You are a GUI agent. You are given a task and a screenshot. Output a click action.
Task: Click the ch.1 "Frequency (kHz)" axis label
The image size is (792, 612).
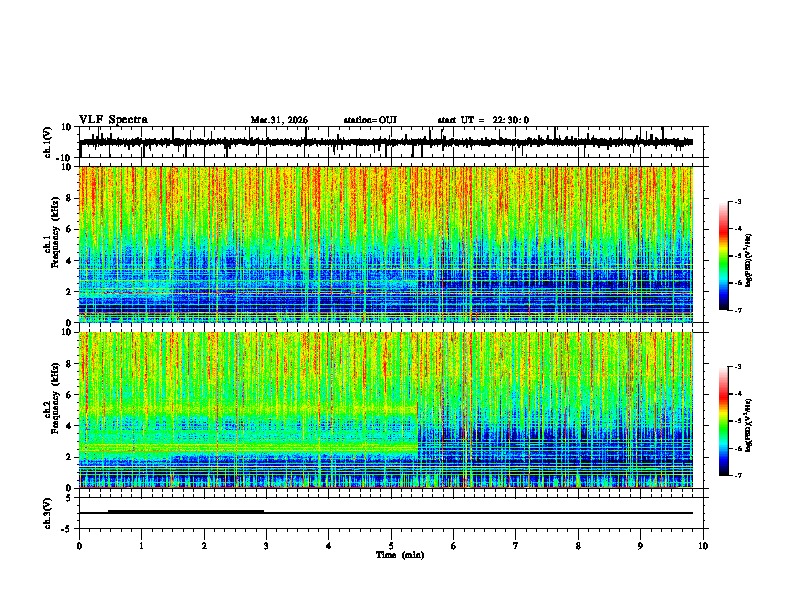[x=55, y=232]
